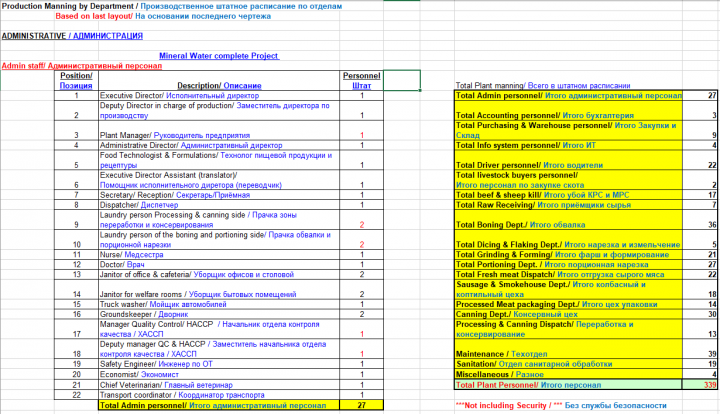Screen dimensions: 720x414
Task: Select the 'Plant Manager' description cell
Action: pyautogui.click(x=219, y=130)
